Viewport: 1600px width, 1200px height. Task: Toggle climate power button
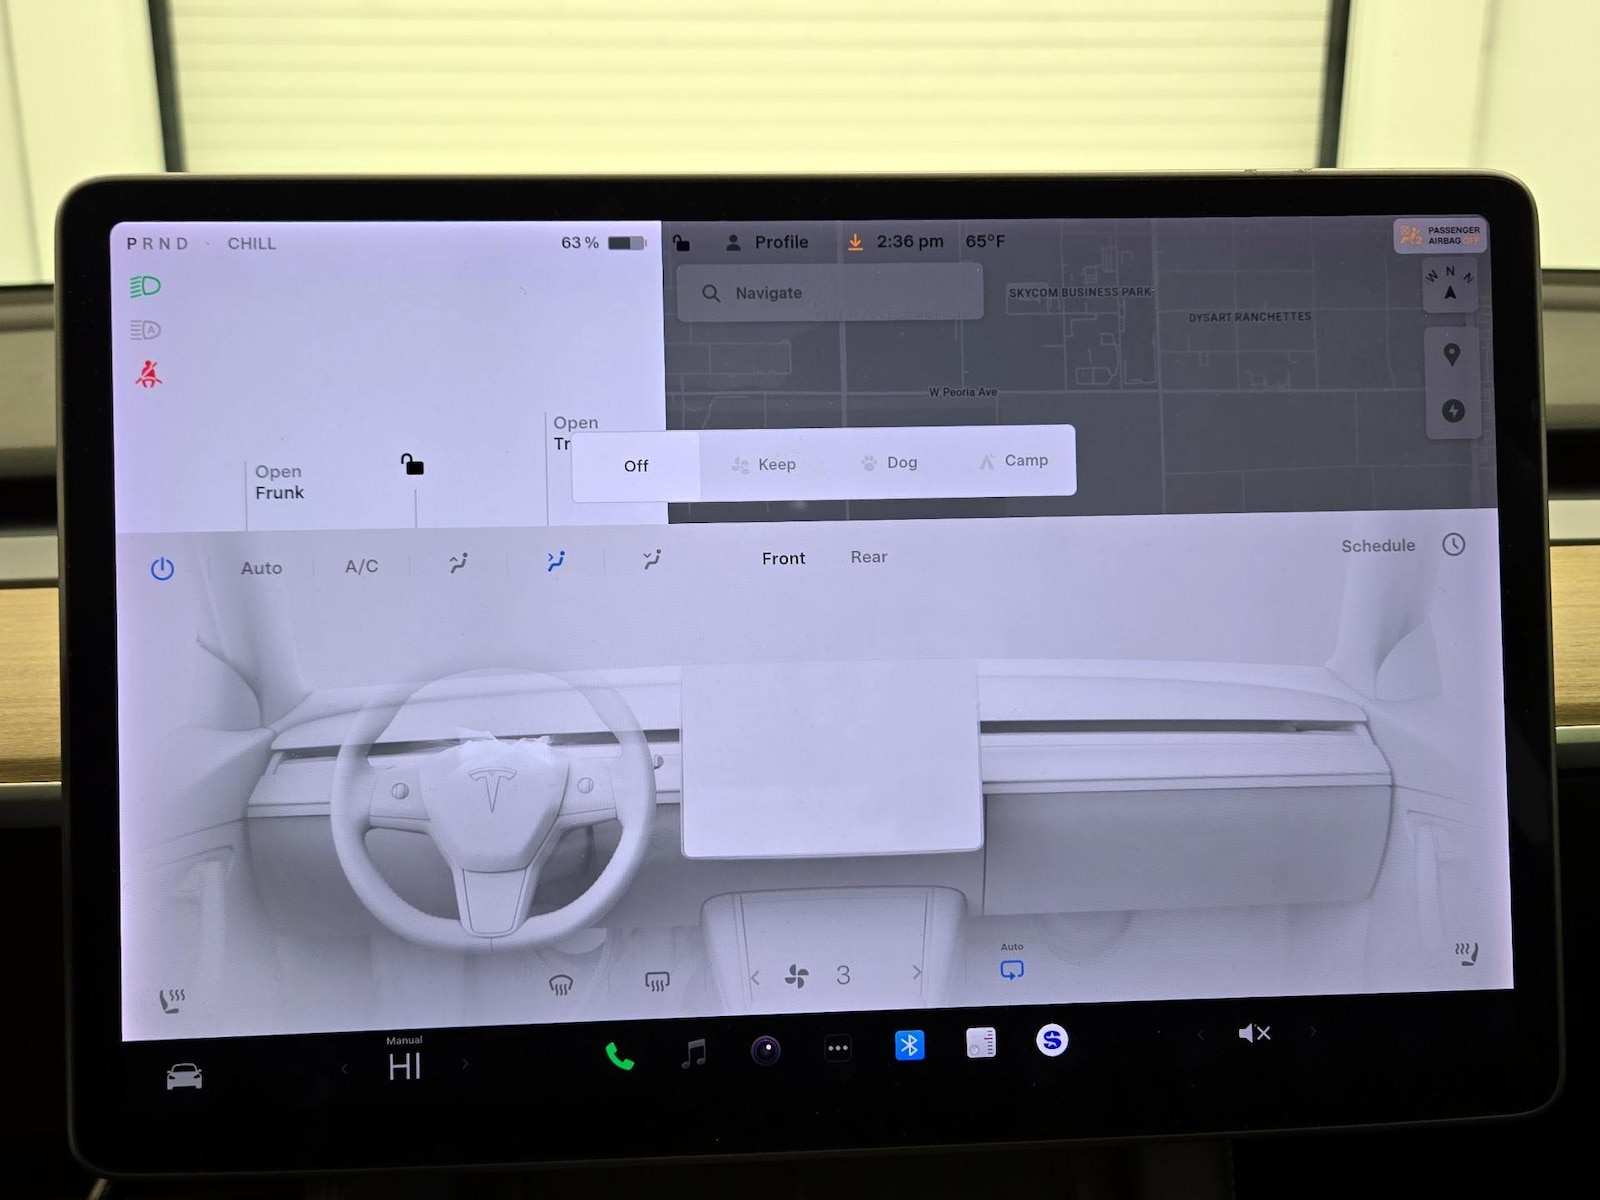(x=162, y=569)
